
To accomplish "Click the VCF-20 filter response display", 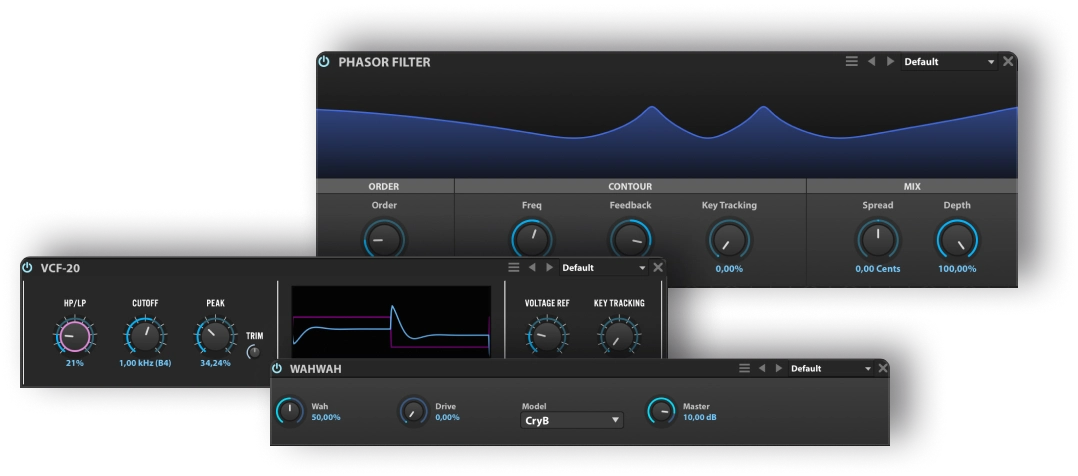I will pyautogui.click(x=391, y=321).
